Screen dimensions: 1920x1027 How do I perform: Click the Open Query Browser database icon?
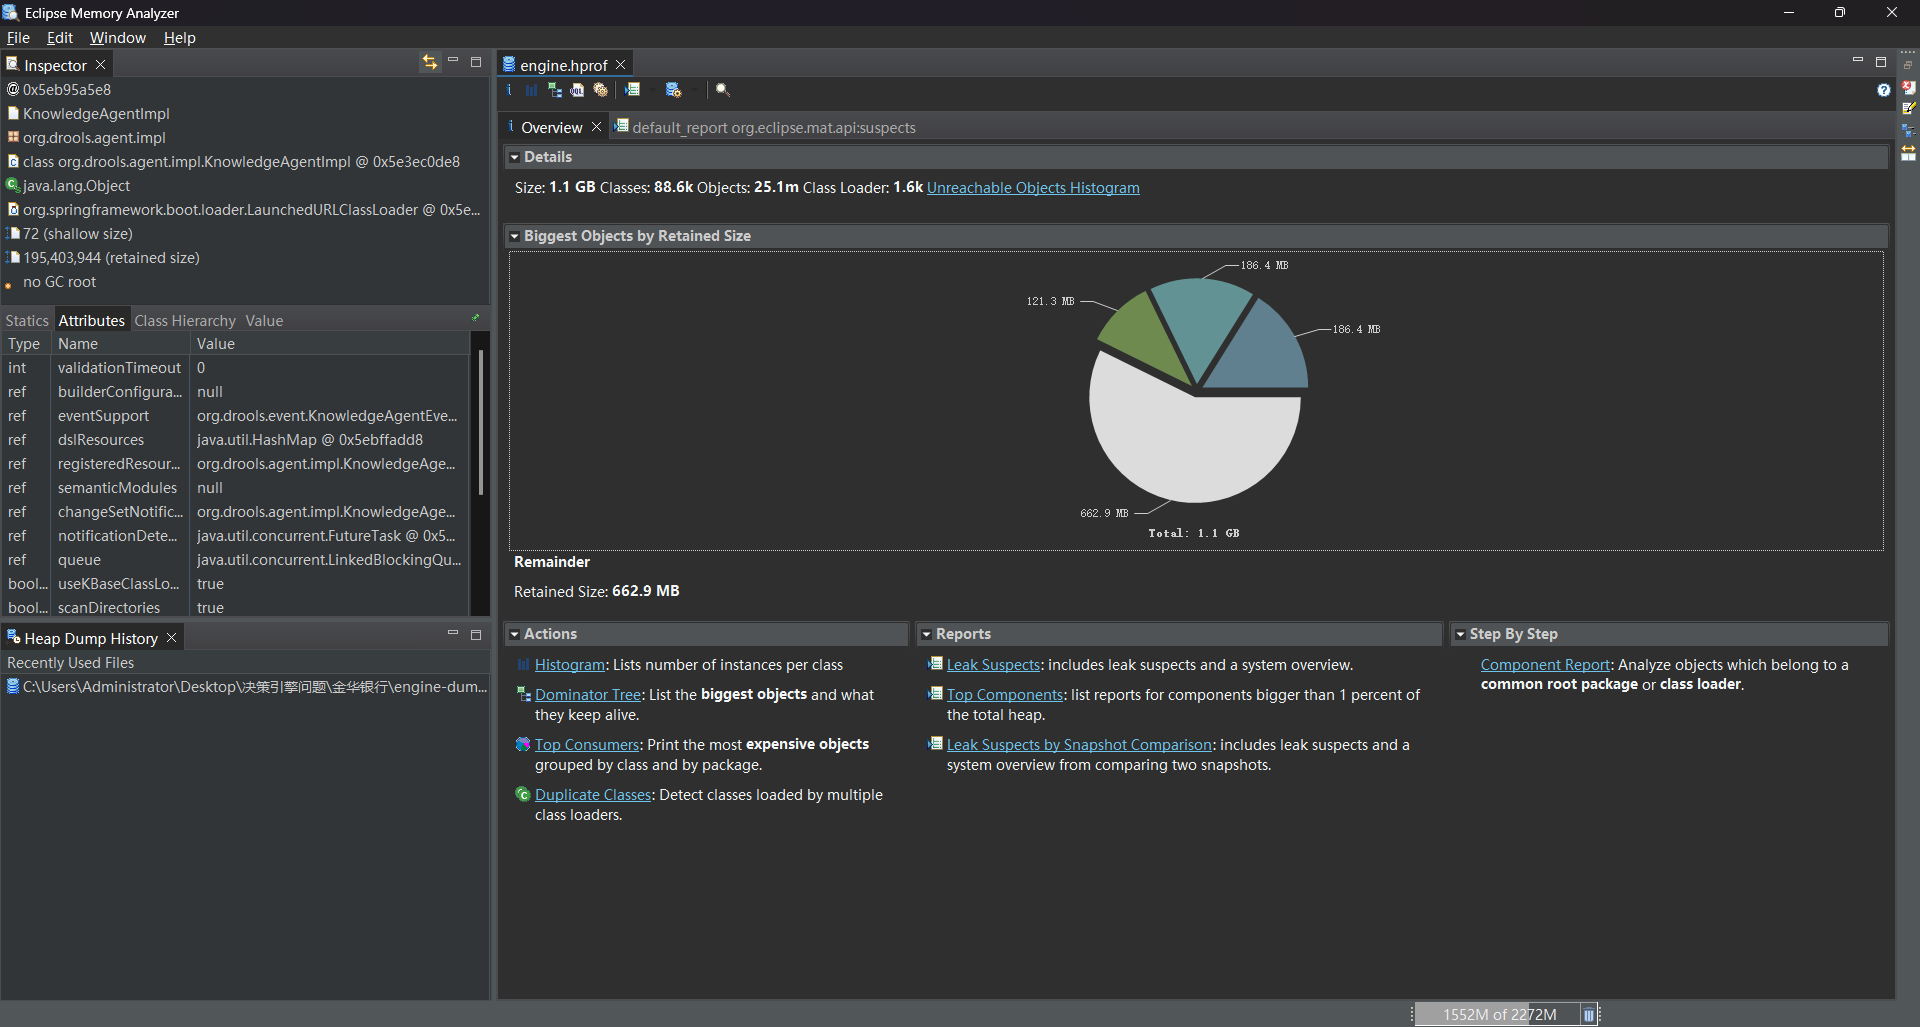tap(674, 90)
